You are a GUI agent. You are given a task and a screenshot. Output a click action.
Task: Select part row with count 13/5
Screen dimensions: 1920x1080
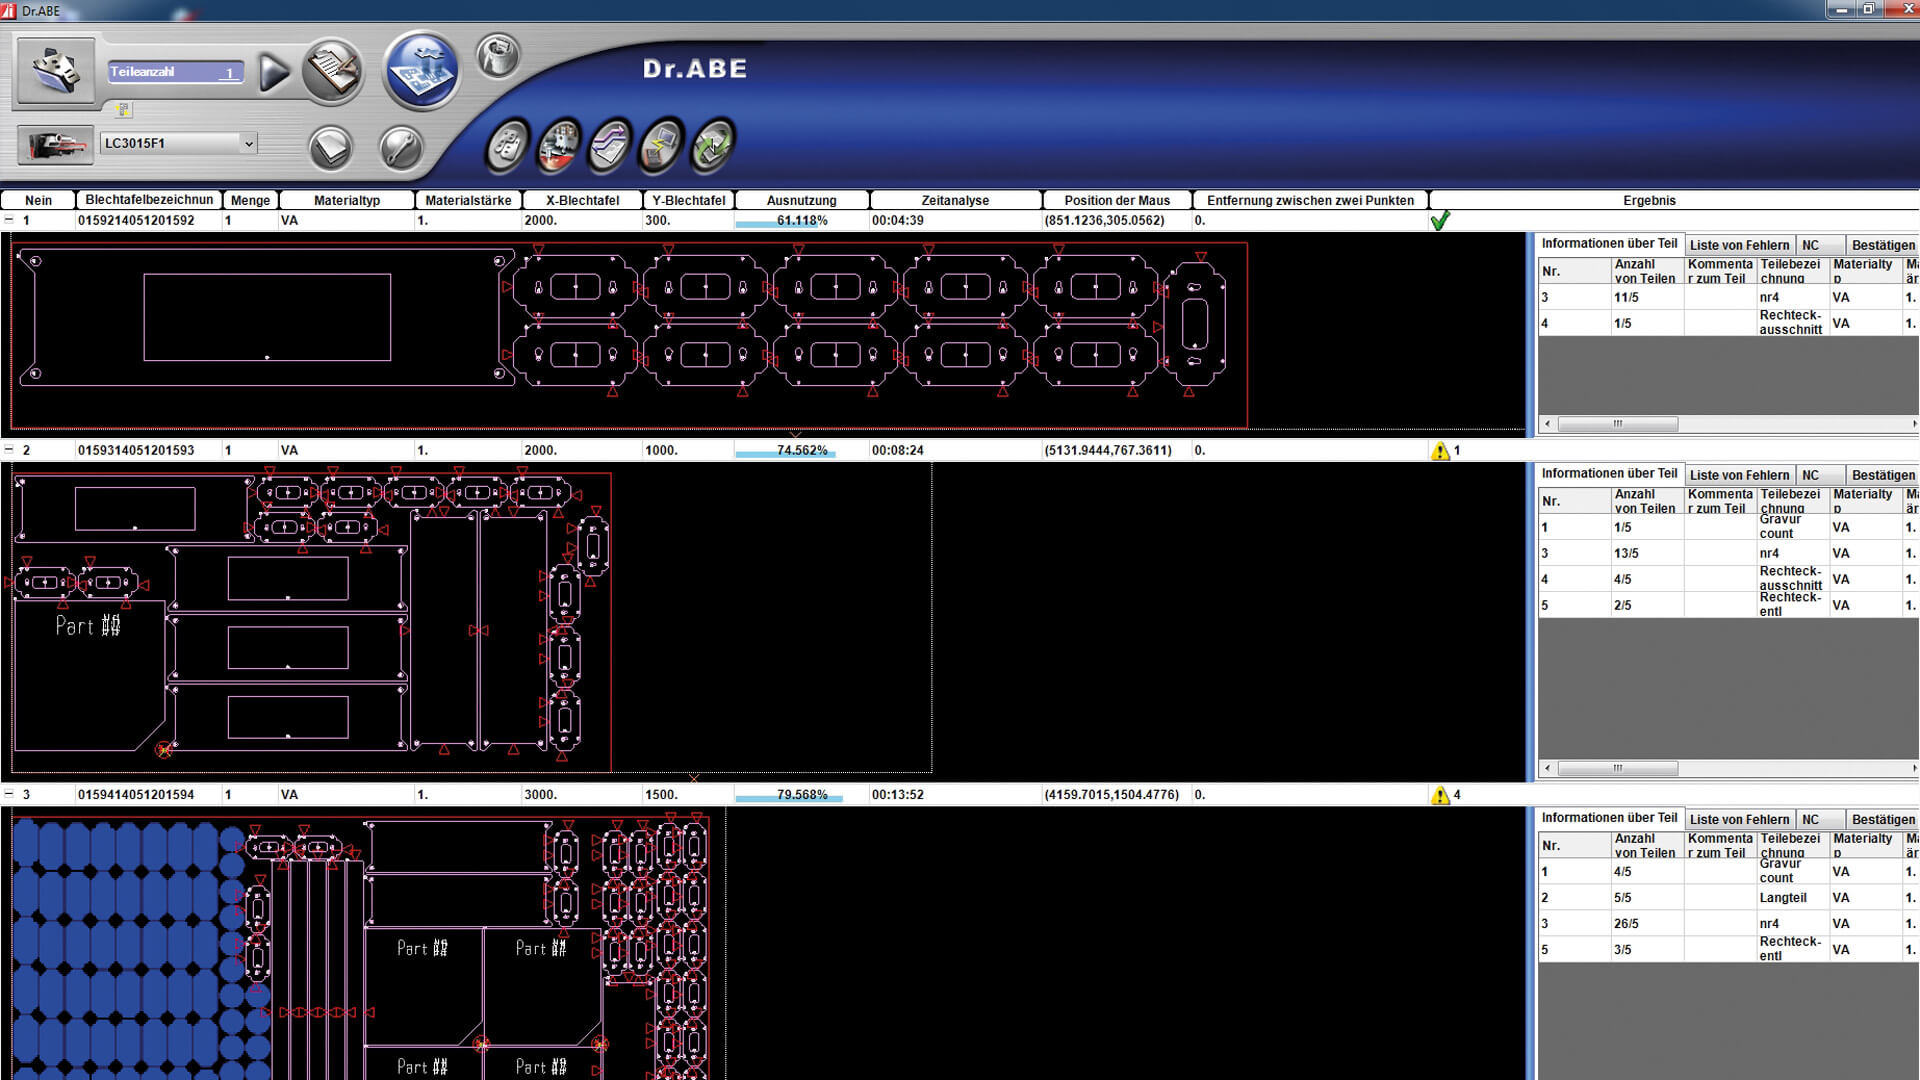tap(1728, 553)
